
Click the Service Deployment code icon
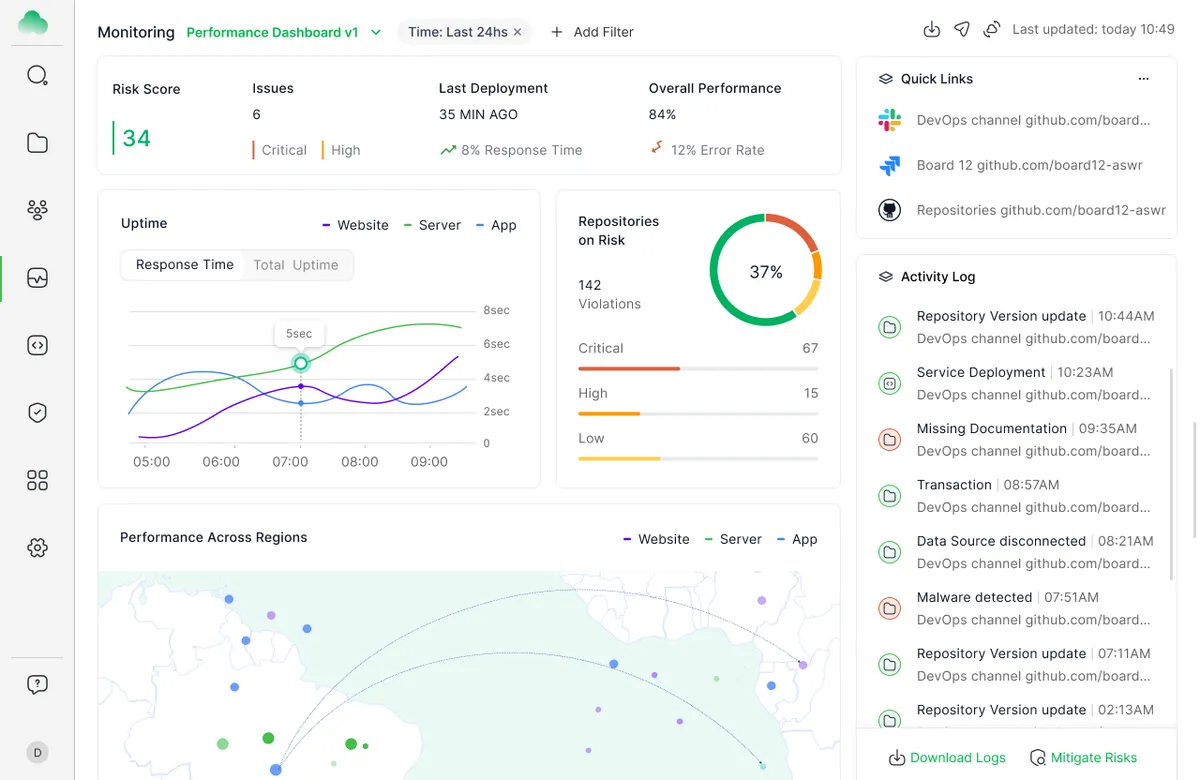889,383
